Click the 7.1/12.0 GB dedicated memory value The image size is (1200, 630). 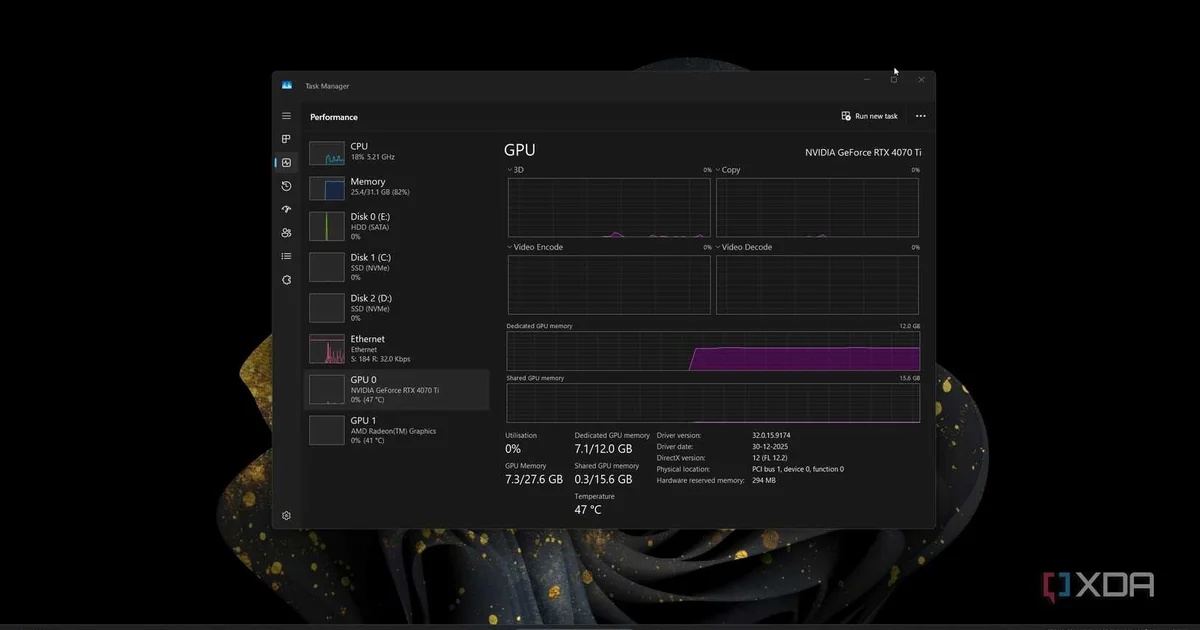603,449
